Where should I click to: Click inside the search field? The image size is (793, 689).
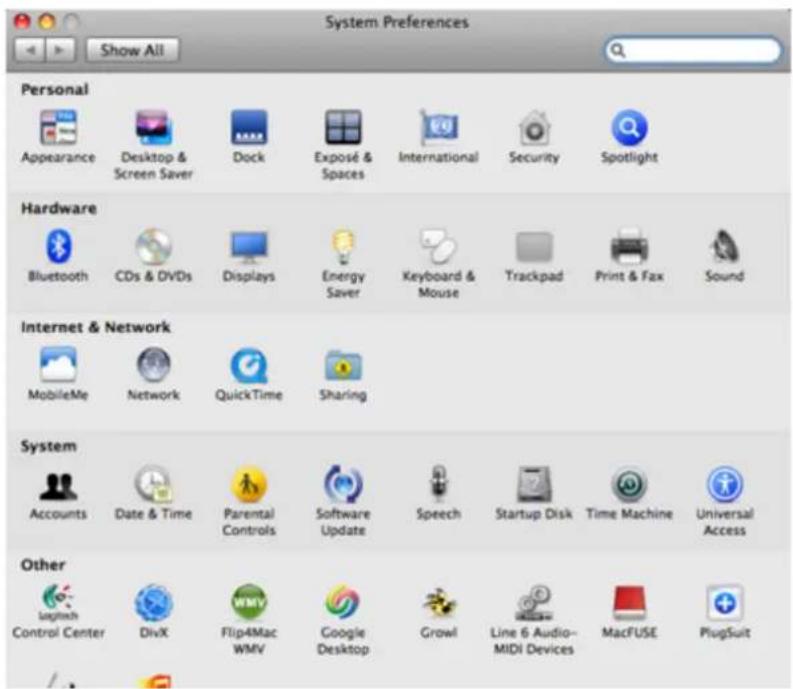click(x=692, y=50)
